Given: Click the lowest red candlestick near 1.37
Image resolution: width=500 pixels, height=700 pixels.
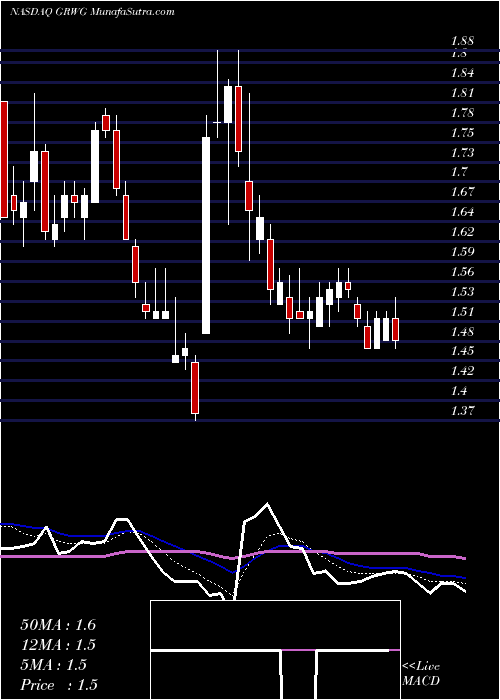Looking at the screenshot, I should coord(195,388).
